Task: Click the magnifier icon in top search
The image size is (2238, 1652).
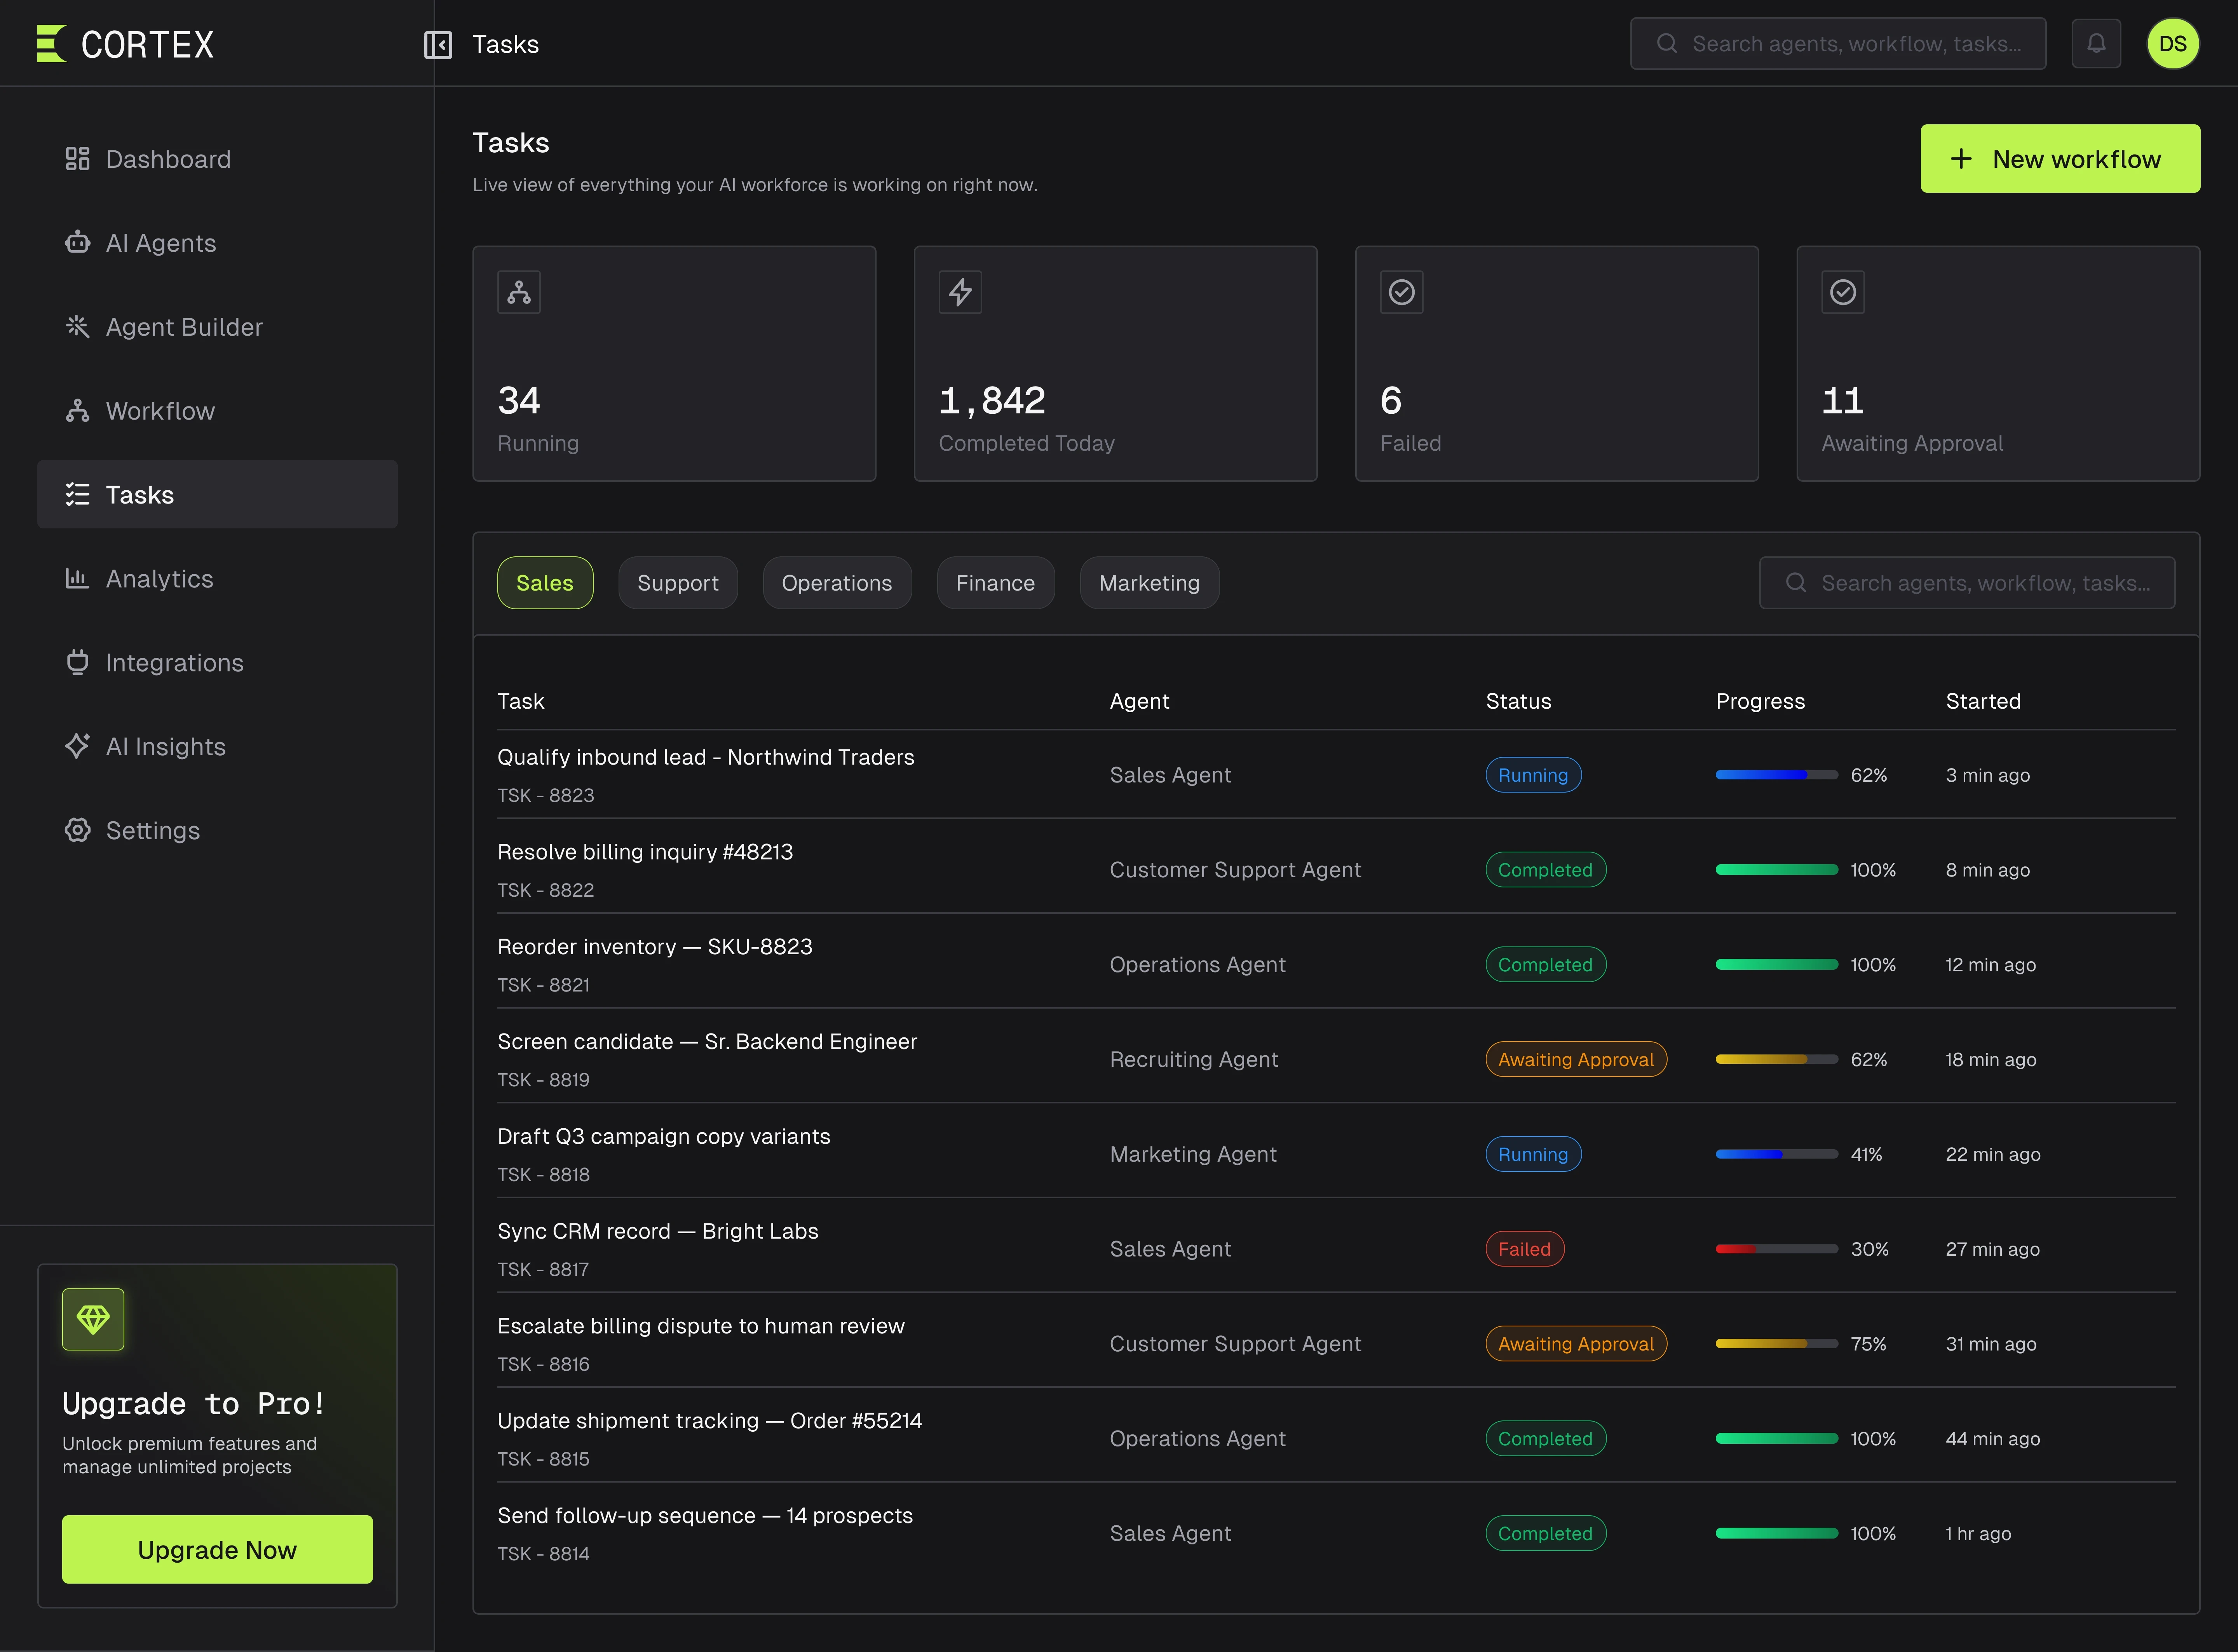Action: pos(1667,44)
